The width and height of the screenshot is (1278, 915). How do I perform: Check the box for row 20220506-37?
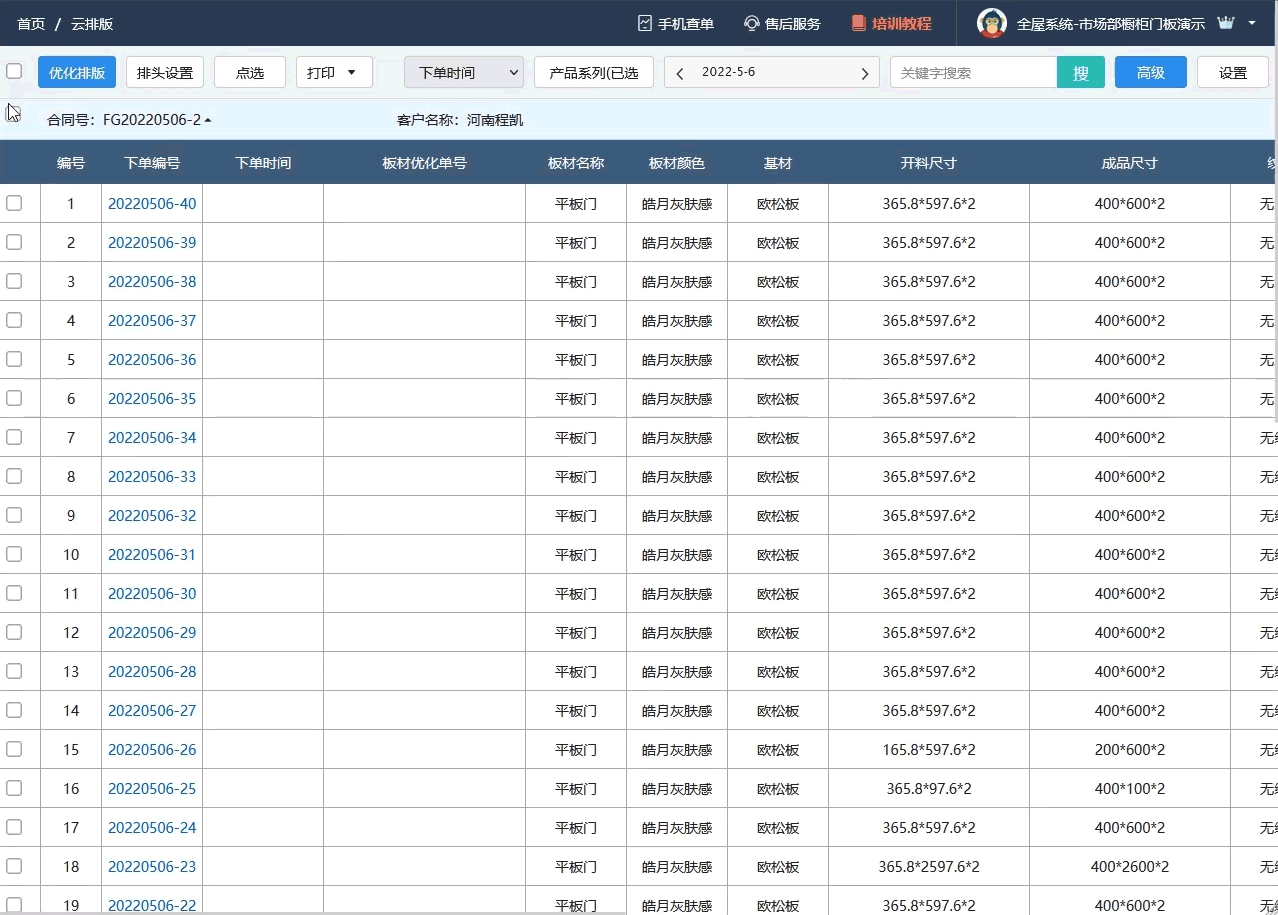[14, 320]
